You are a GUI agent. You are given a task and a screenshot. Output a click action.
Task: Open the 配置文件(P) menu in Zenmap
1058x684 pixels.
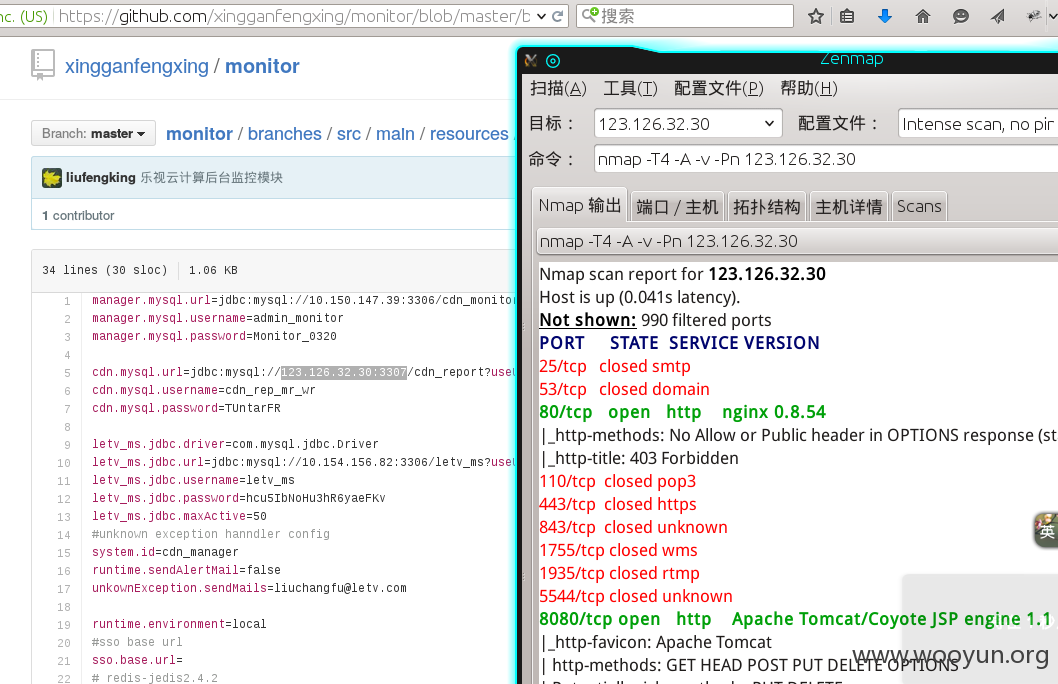click(x=719, y=88)
